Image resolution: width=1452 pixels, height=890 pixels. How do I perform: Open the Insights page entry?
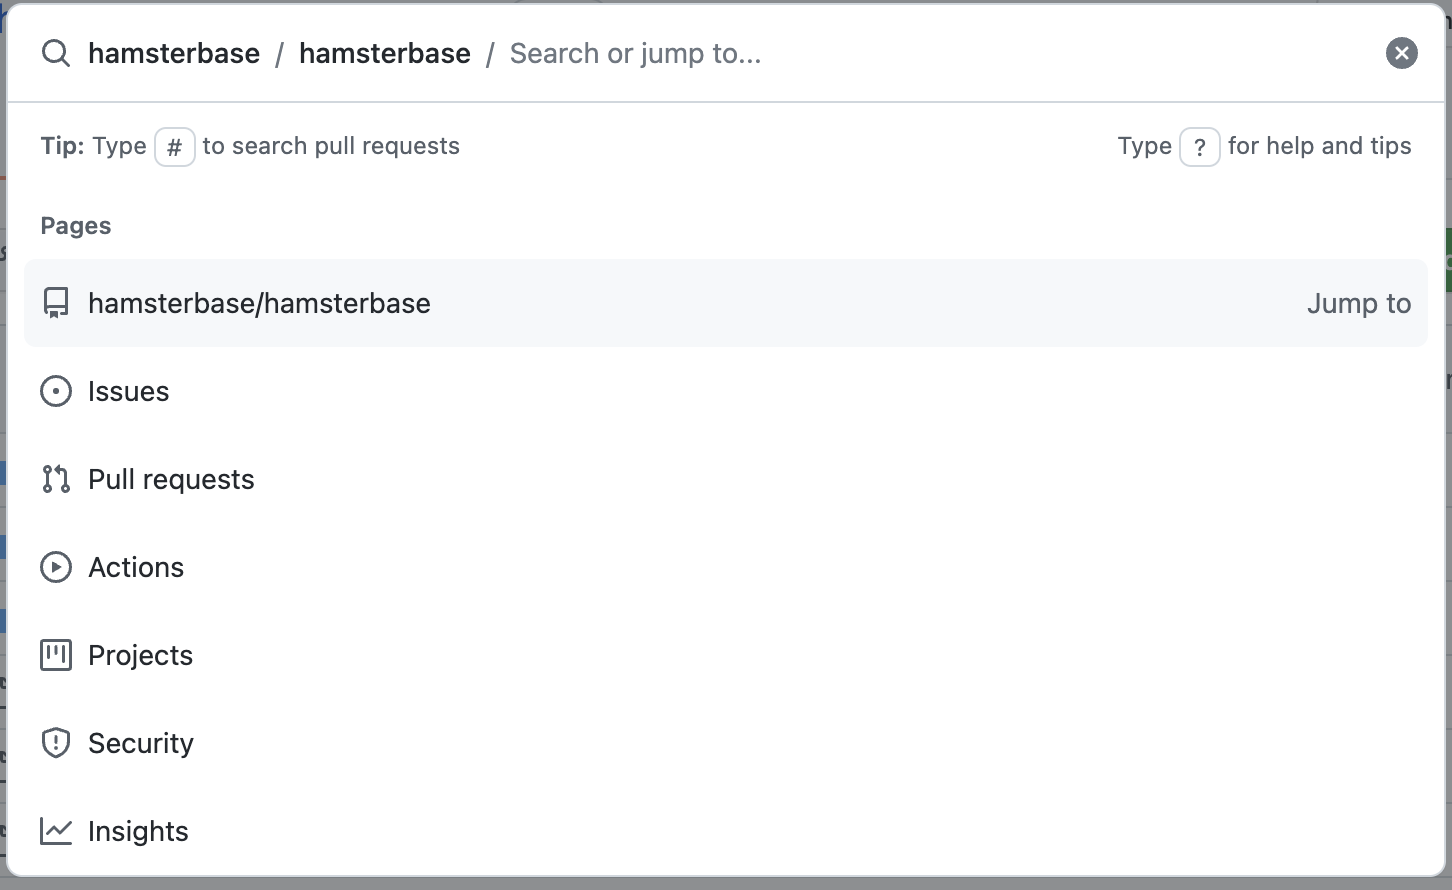[x=138, y=831]
